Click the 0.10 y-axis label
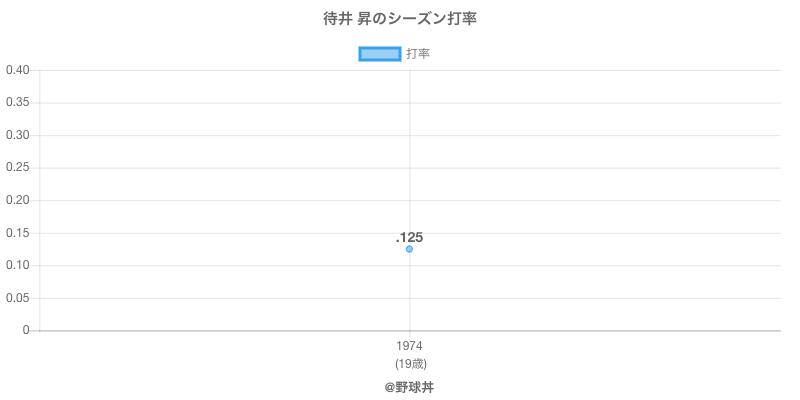 pos(17,265)
